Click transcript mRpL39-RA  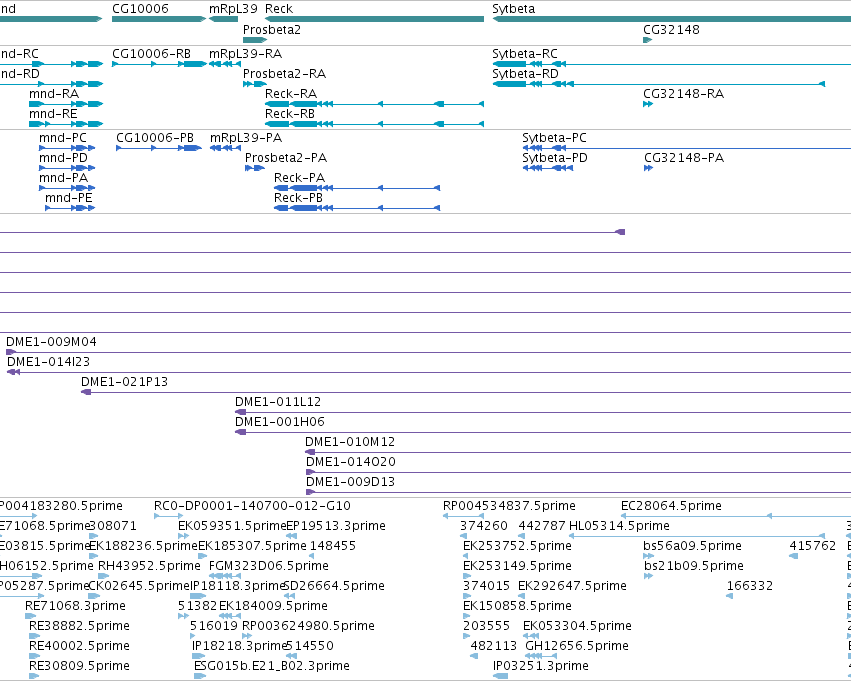coord(245,54)
